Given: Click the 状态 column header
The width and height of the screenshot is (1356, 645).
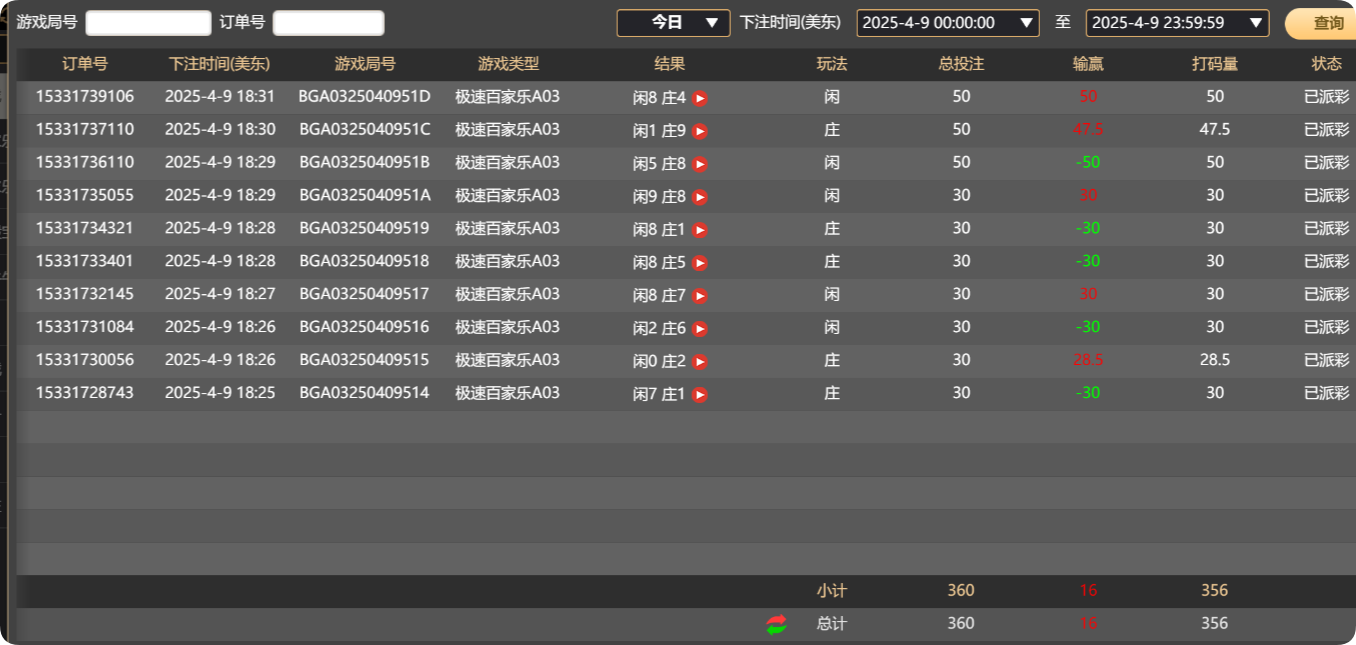Looking at the screenshot, I should 1326,64.
